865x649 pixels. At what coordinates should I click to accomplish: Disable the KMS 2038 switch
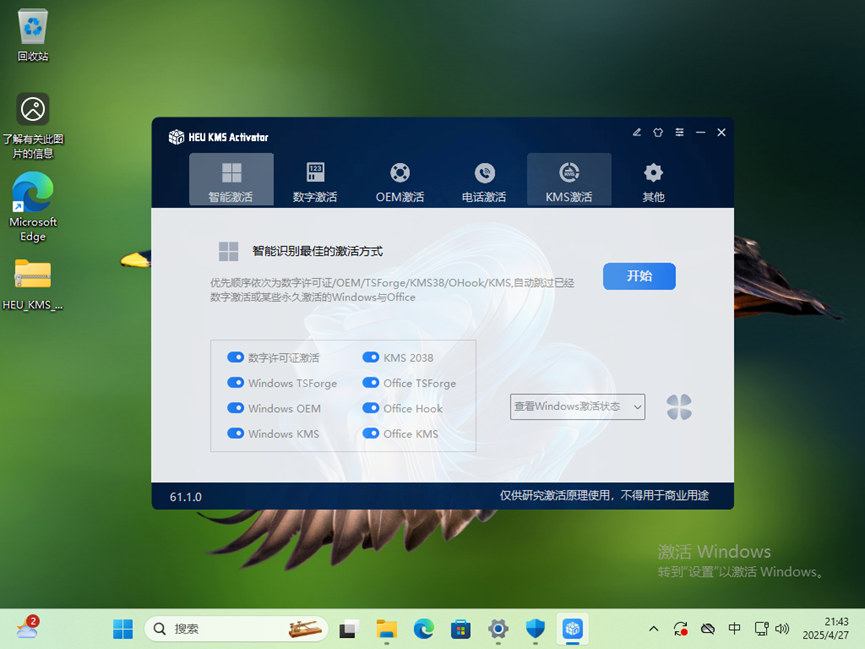click(x=371, y=357)
